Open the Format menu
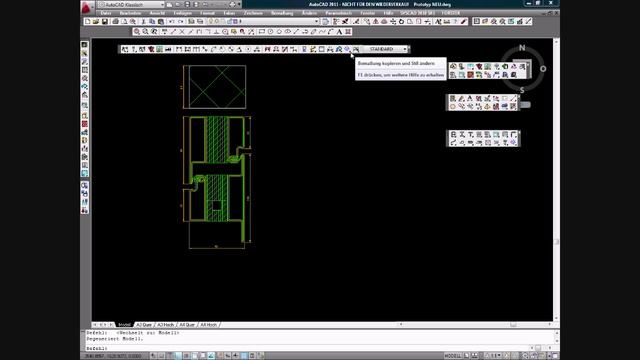 (207, 13)
